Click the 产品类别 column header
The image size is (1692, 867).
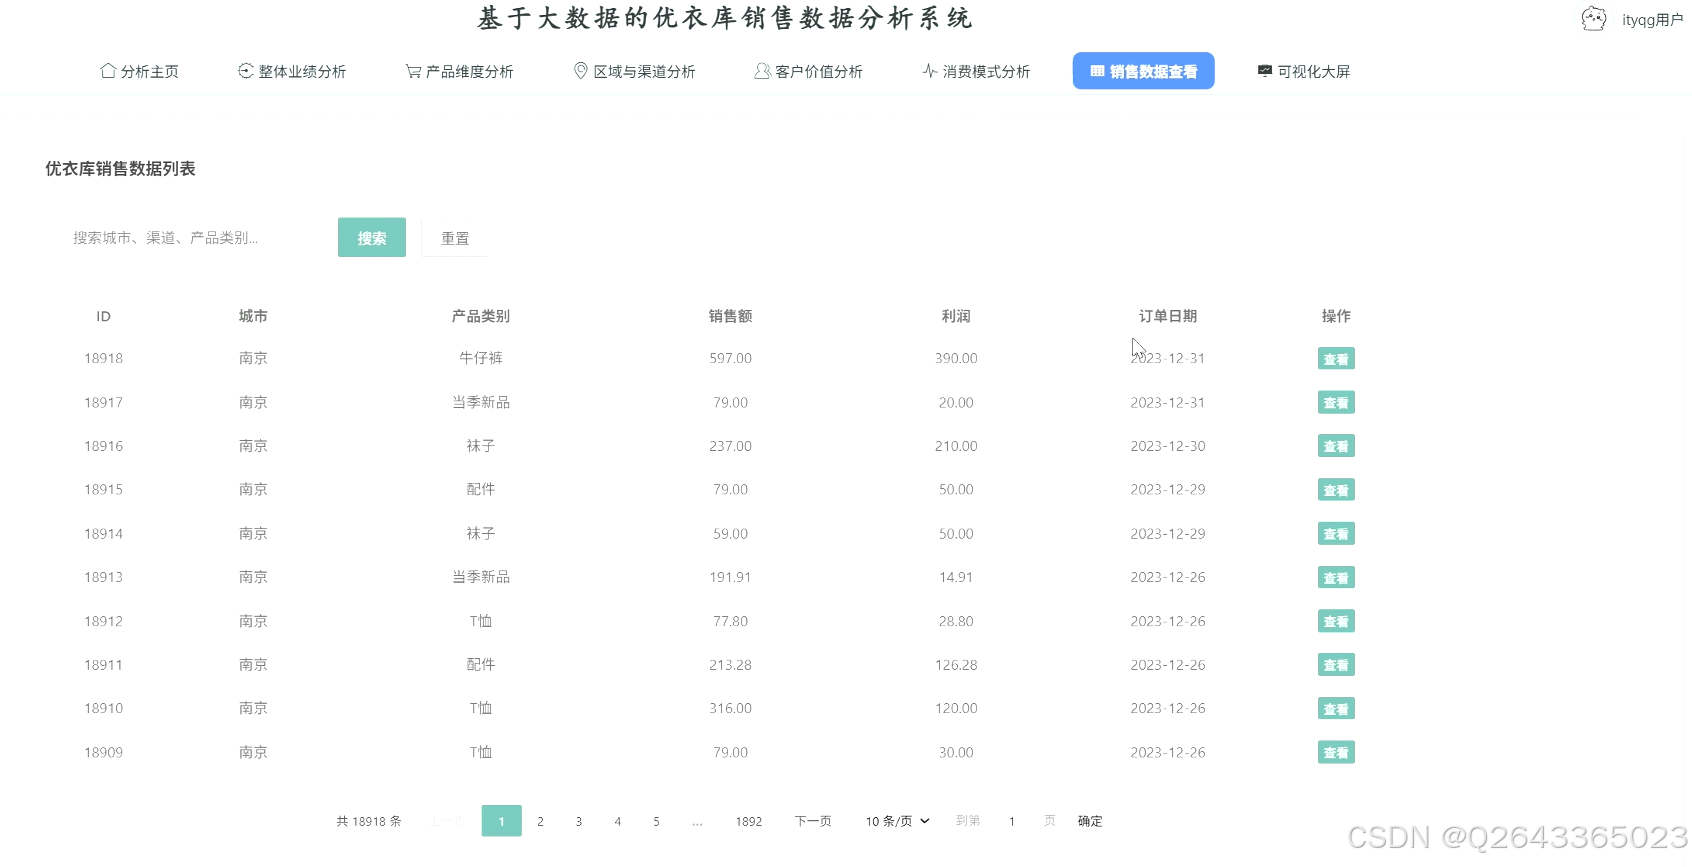pyautogui.click(x=481, y=316)
